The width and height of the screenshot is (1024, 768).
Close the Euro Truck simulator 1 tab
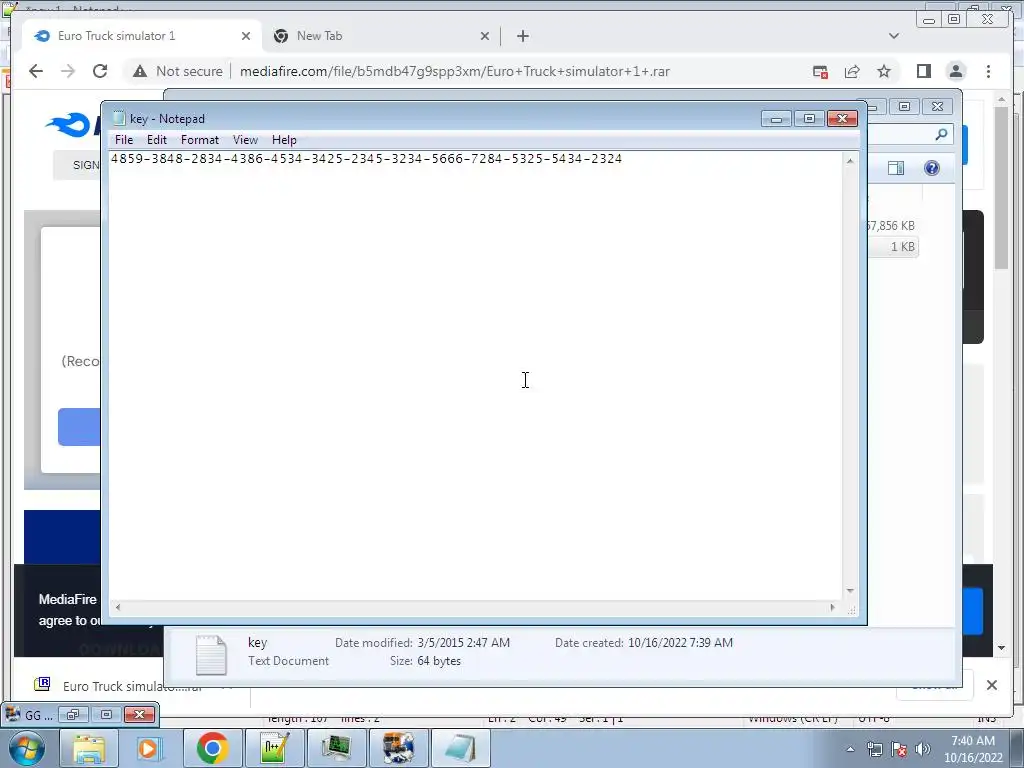246,36
